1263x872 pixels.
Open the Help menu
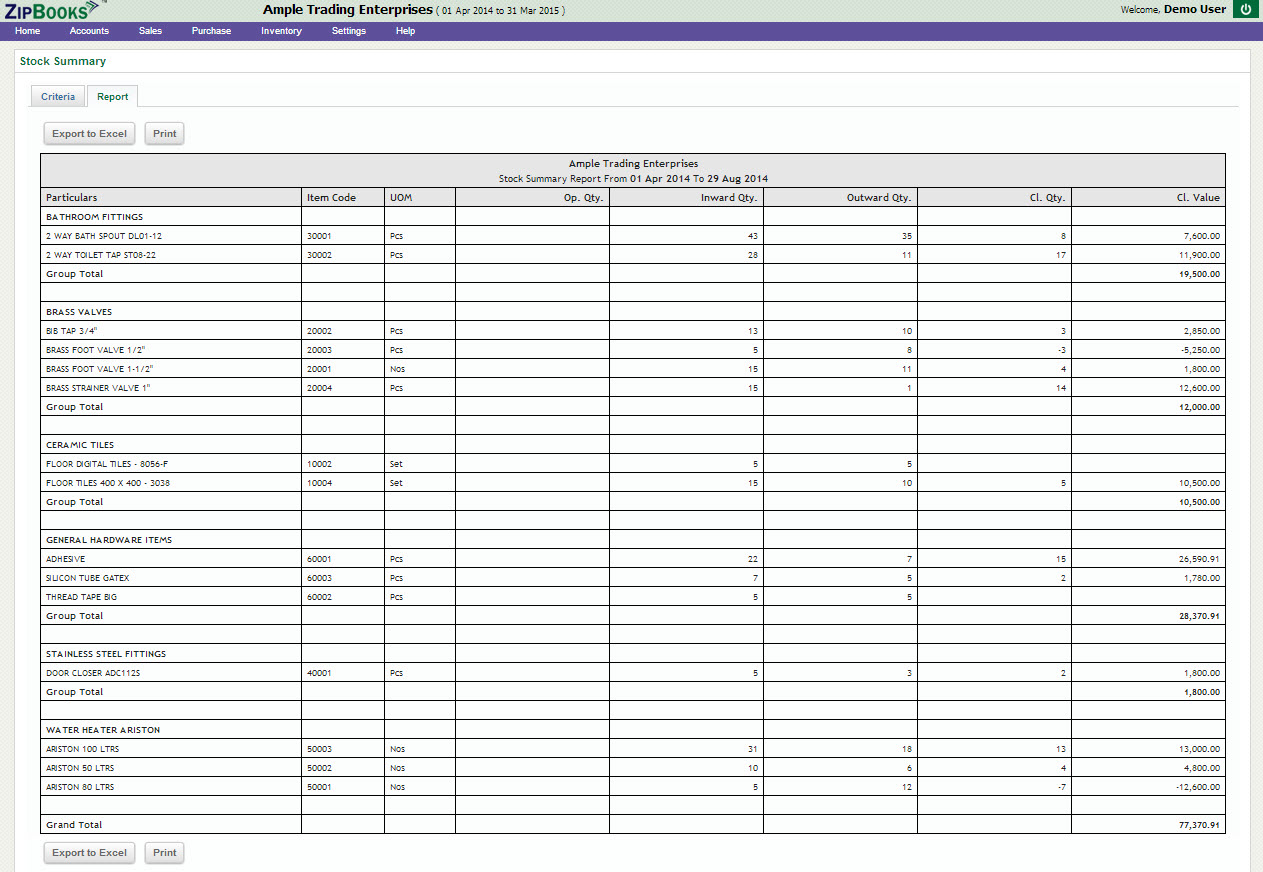coord(405,31)
